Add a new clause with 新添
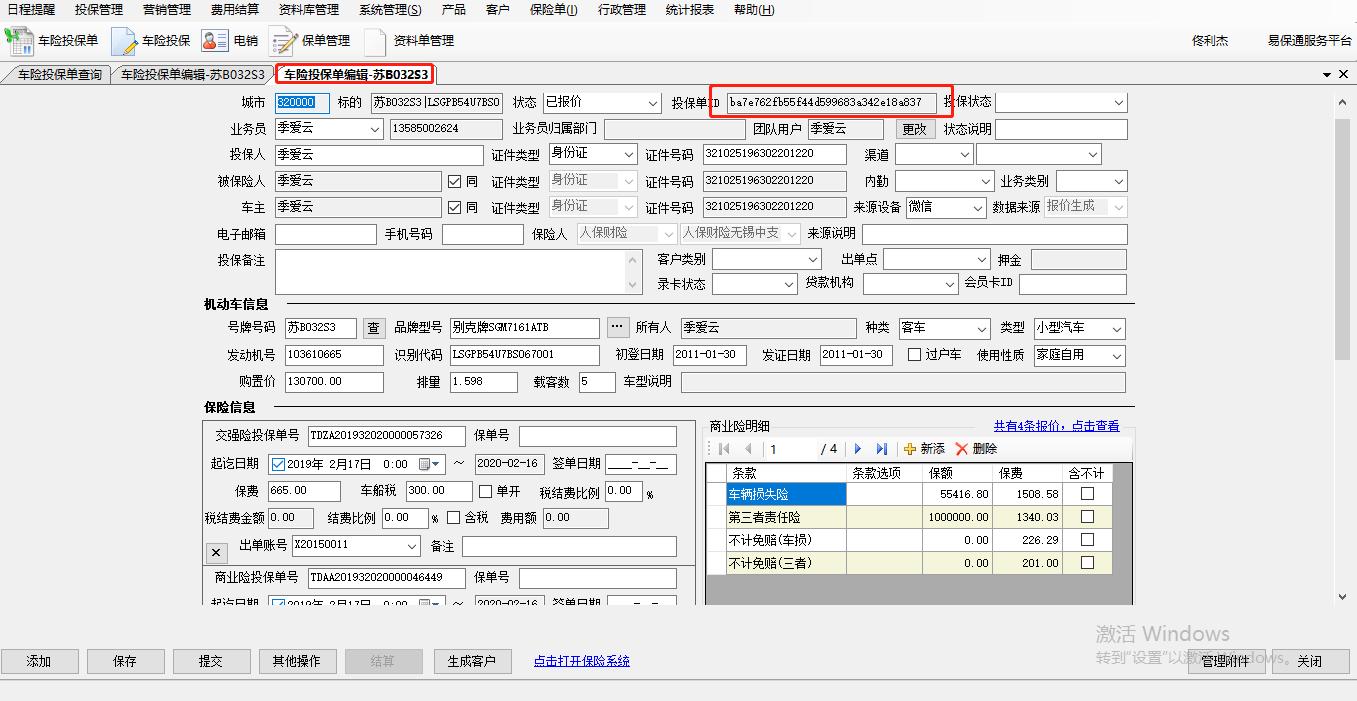Image resolution: width=1357 pixels, height=701 pixels. pyautogui.click(x=924, y=449)
